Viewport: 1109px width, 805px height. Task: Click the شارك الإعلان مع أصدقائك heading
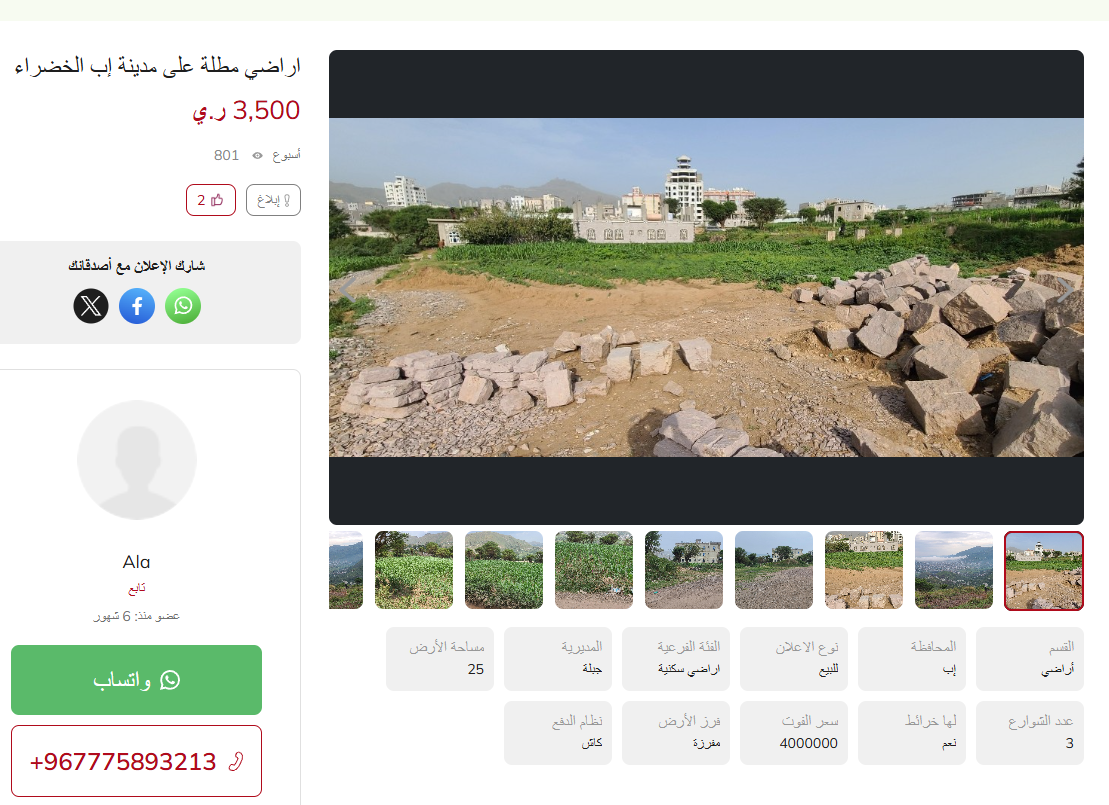tap(137, 266)
